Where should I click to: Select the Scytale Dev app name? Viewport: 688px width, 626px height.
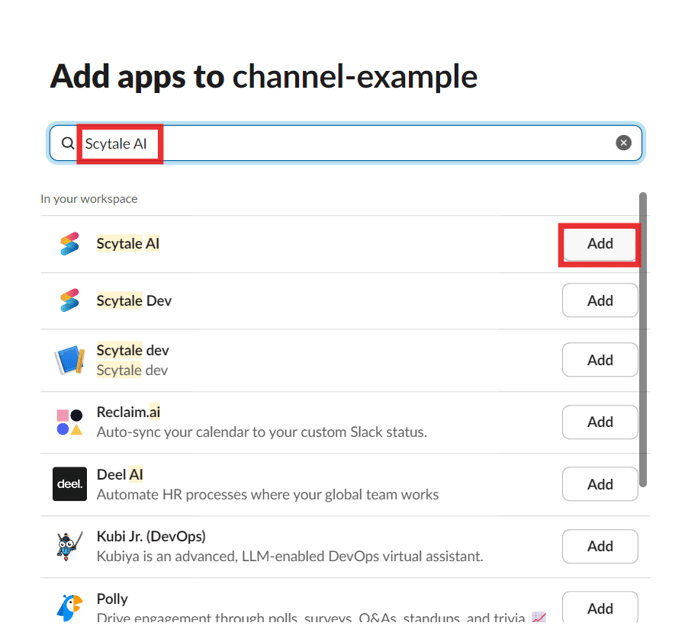(x=134, y=301)
